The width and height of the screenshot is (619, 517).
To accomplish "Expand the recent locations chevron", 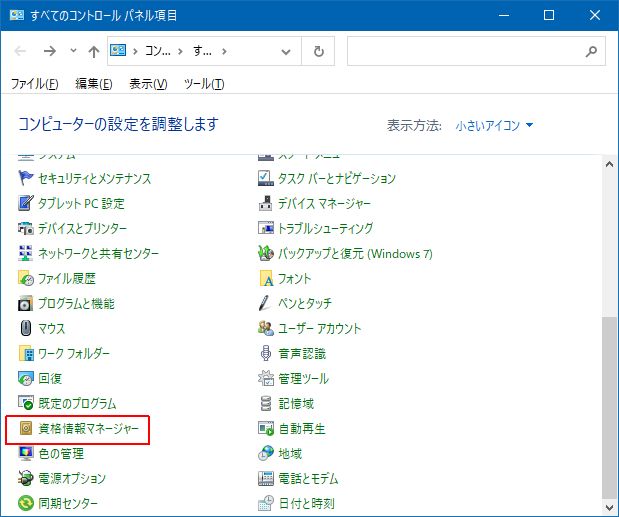I will (x=73, y=51).
